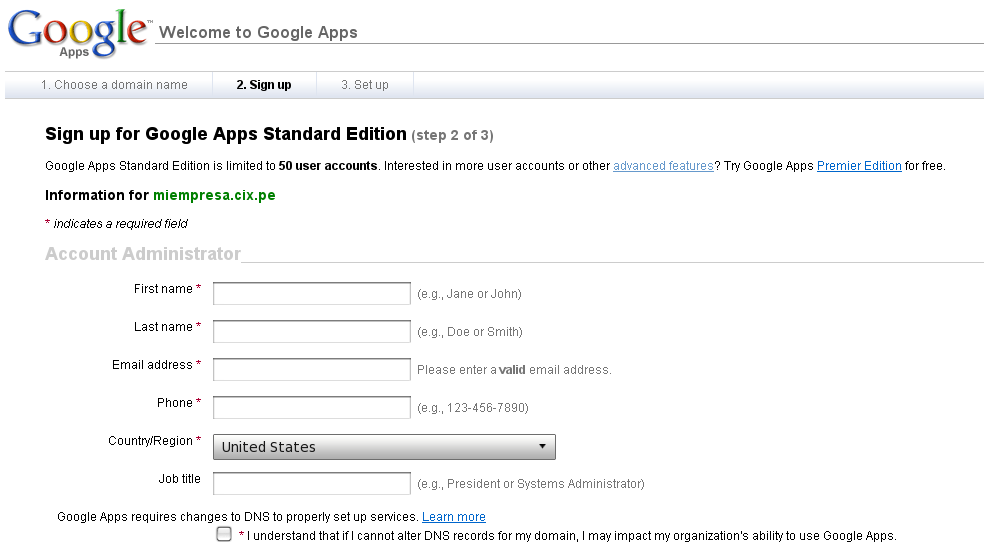Click the 'indicates a required field' note
Screen dimensions: 984x558
tap(120, 223)
